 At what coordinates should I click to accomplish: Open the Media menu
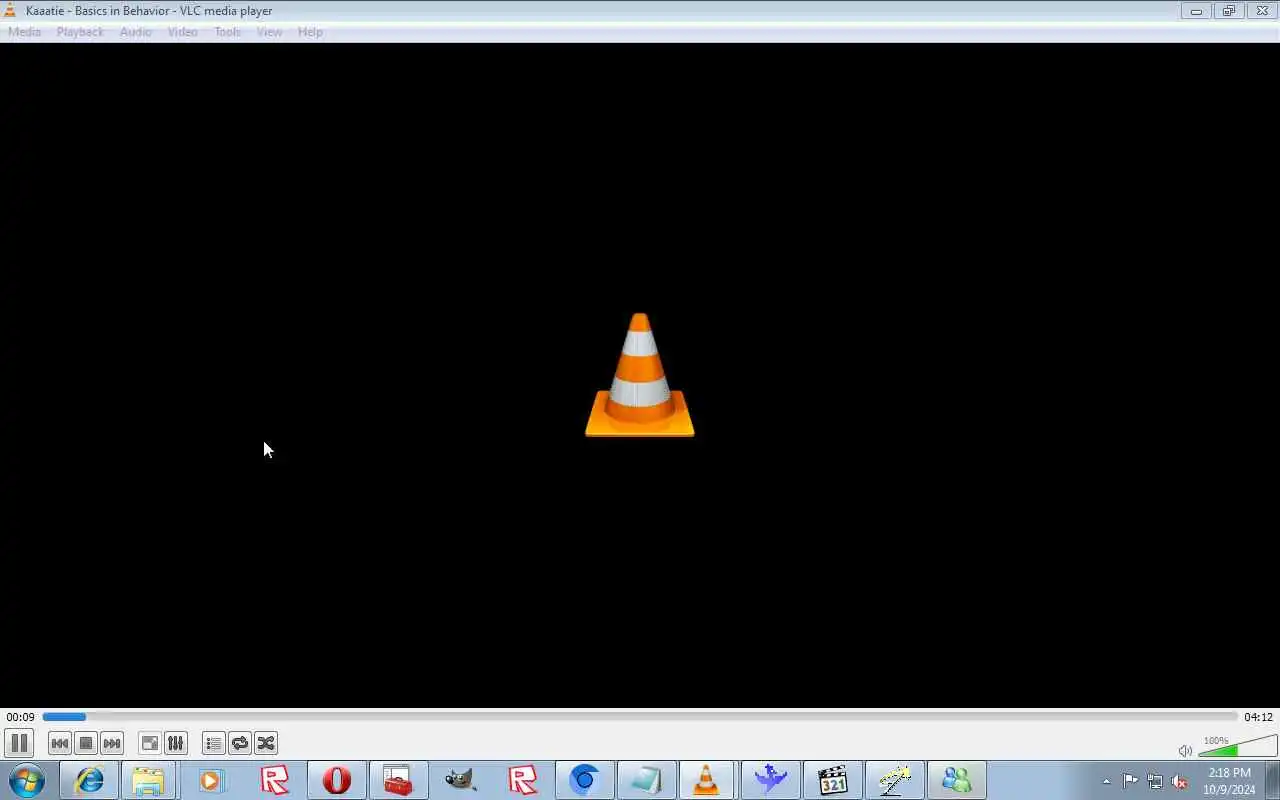25,32
